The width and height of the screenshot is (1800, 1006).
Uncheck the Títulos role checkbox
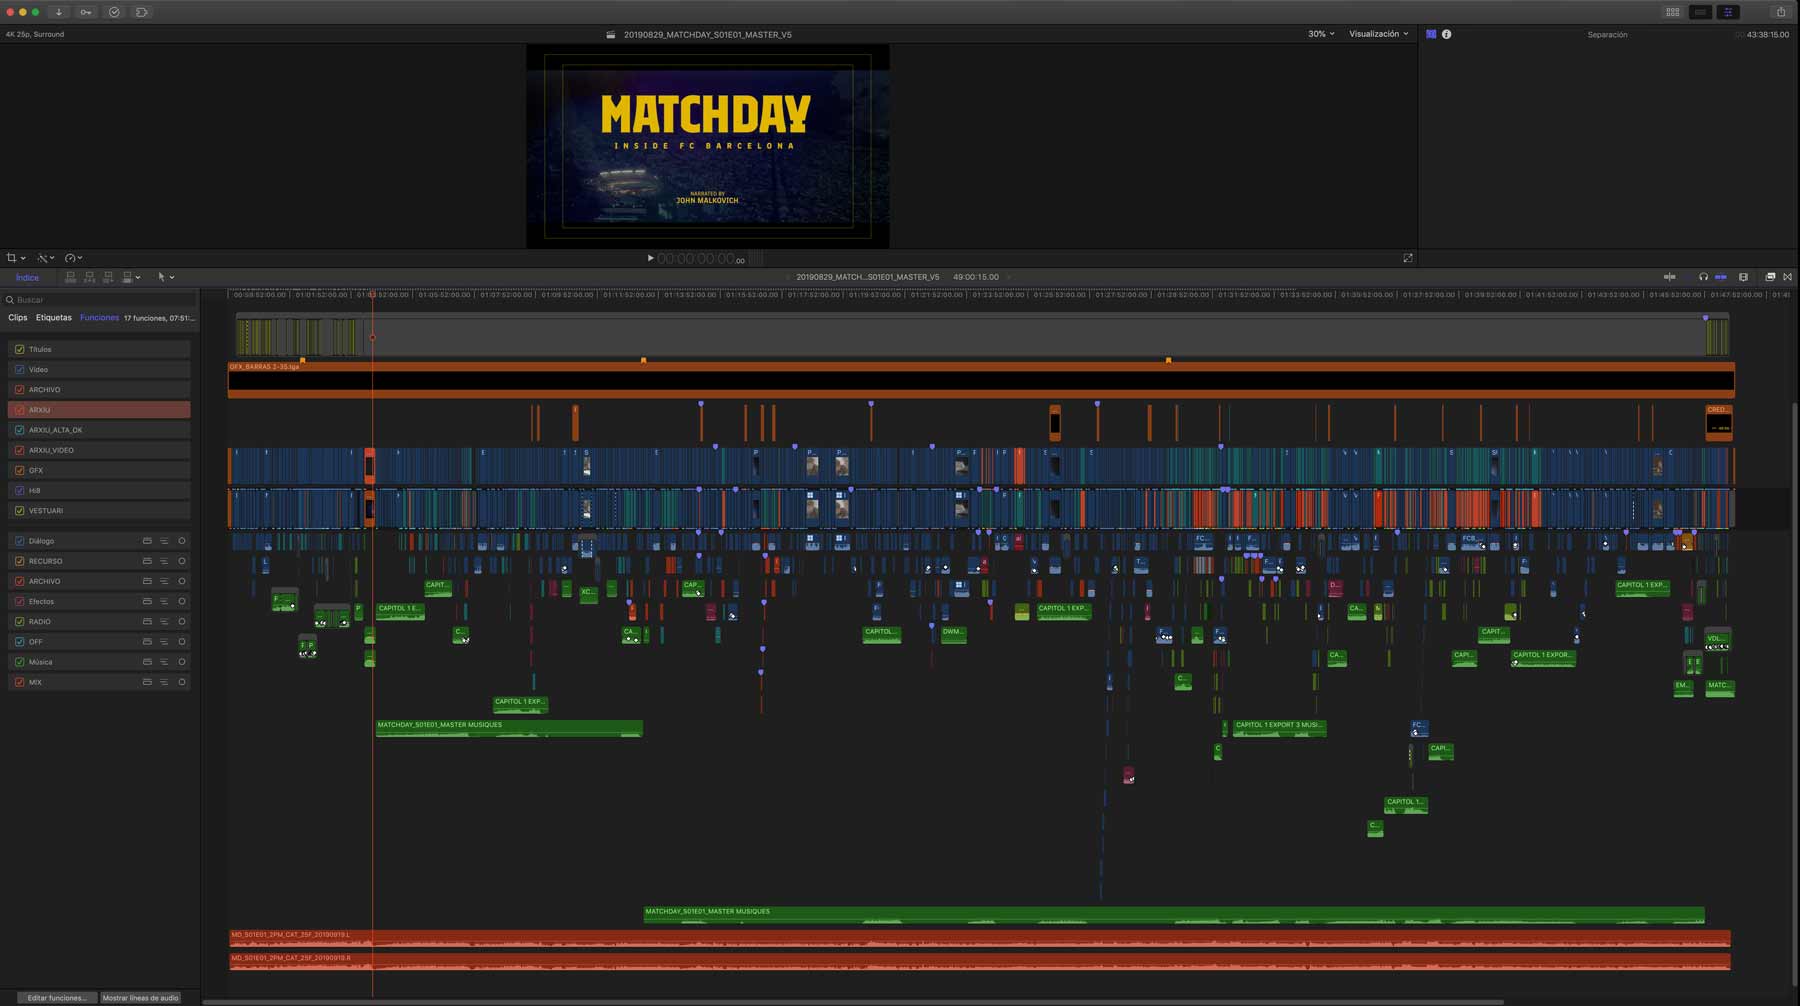pyautogui.click(x=19, y=349)
